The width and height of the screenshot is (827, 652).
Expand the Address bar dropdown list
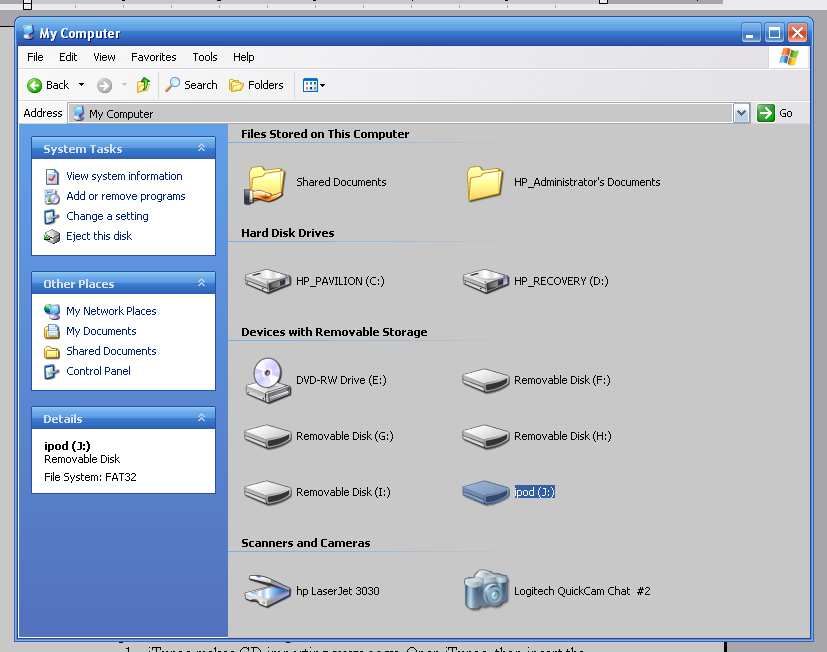pos(741,113)
